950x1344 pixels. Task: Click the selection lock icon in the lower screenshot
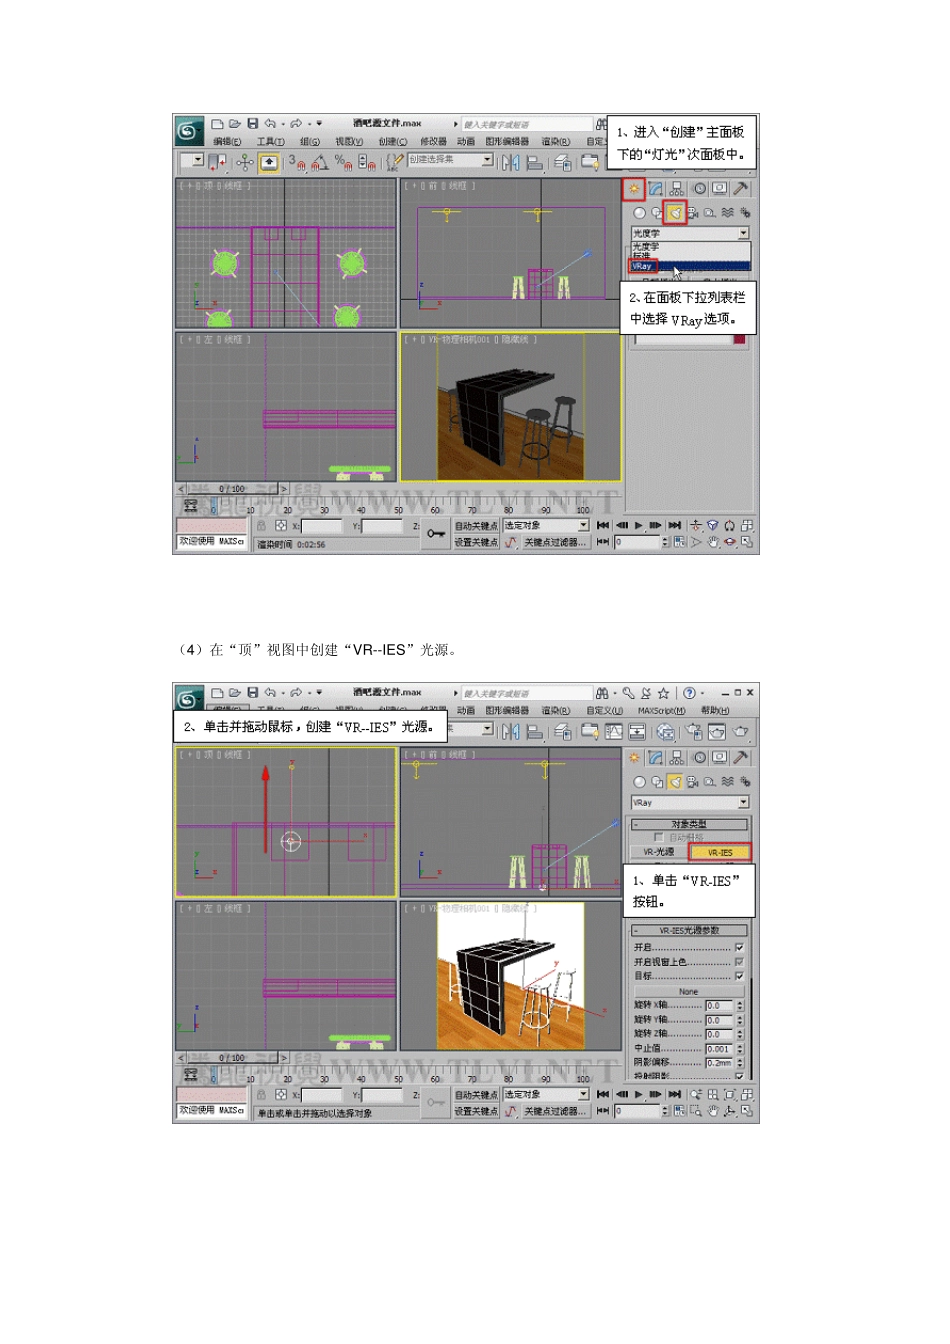(x=261, y=1095)
